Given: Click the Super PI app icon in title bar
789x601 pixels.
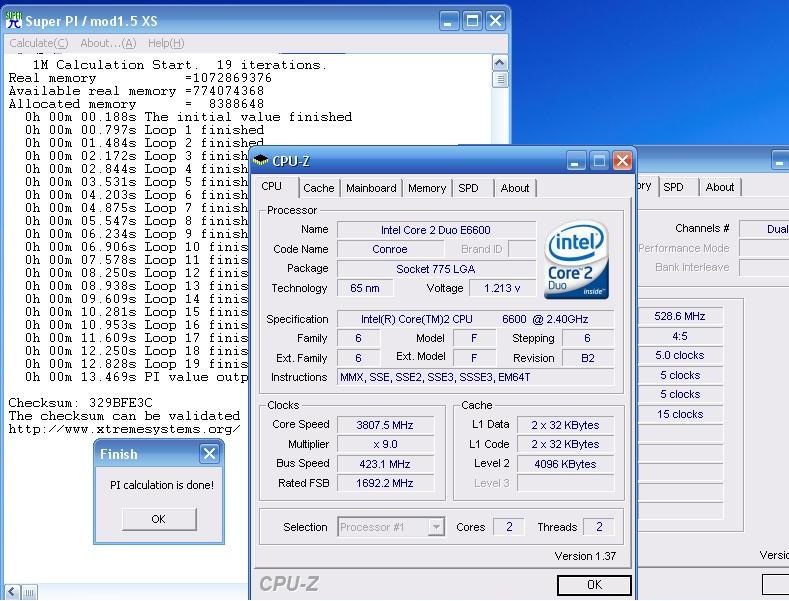Looking at the screenshot, I should pos(14,20).
